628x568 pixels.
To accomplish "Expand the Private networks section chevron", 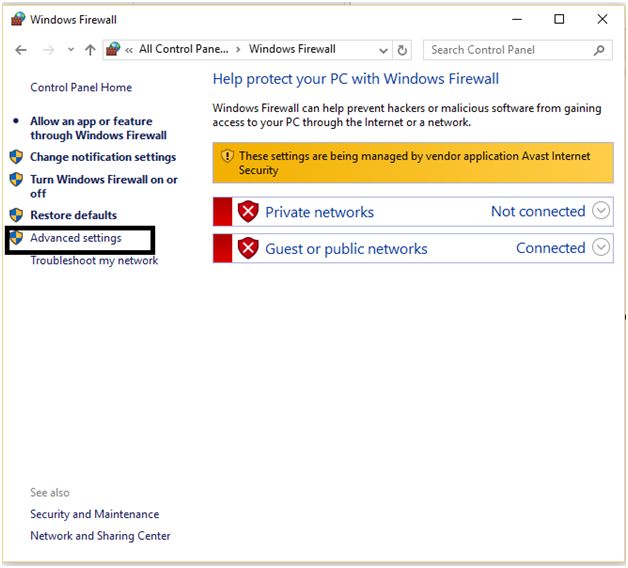I will coord(601,210).
